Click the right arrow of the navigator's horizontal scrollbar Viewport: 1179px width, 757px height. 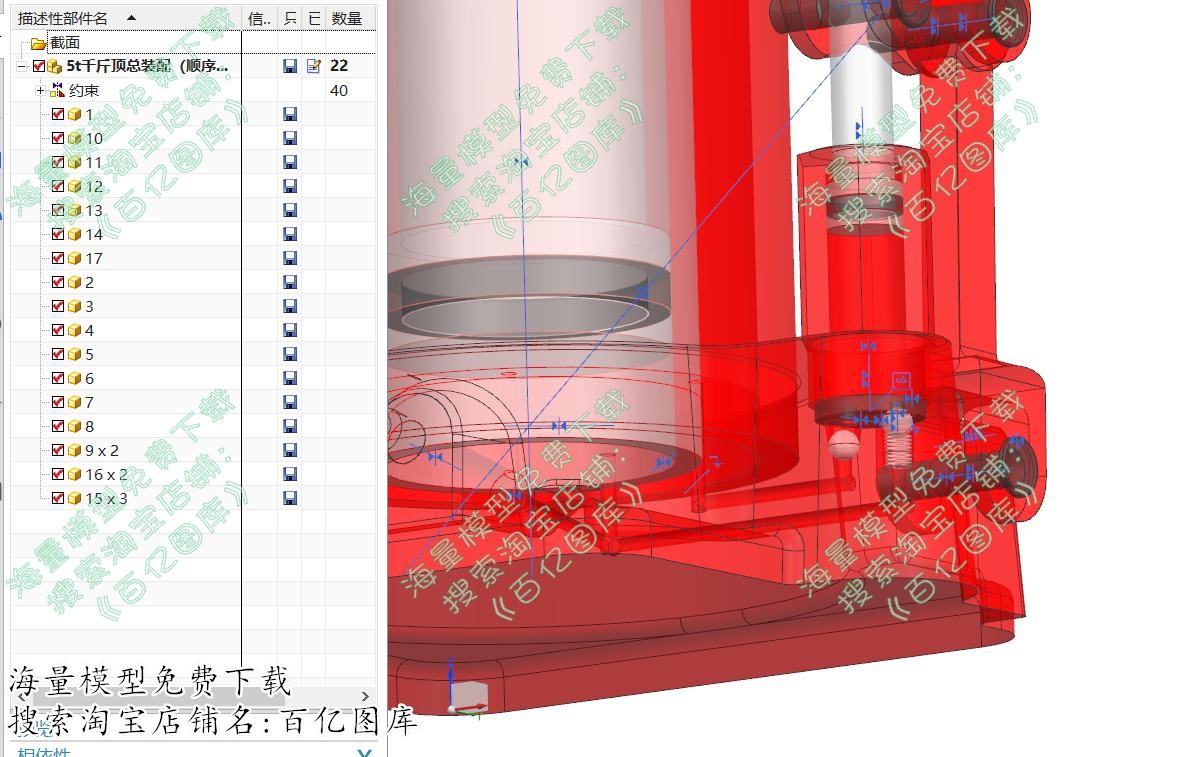coord(365,697)
